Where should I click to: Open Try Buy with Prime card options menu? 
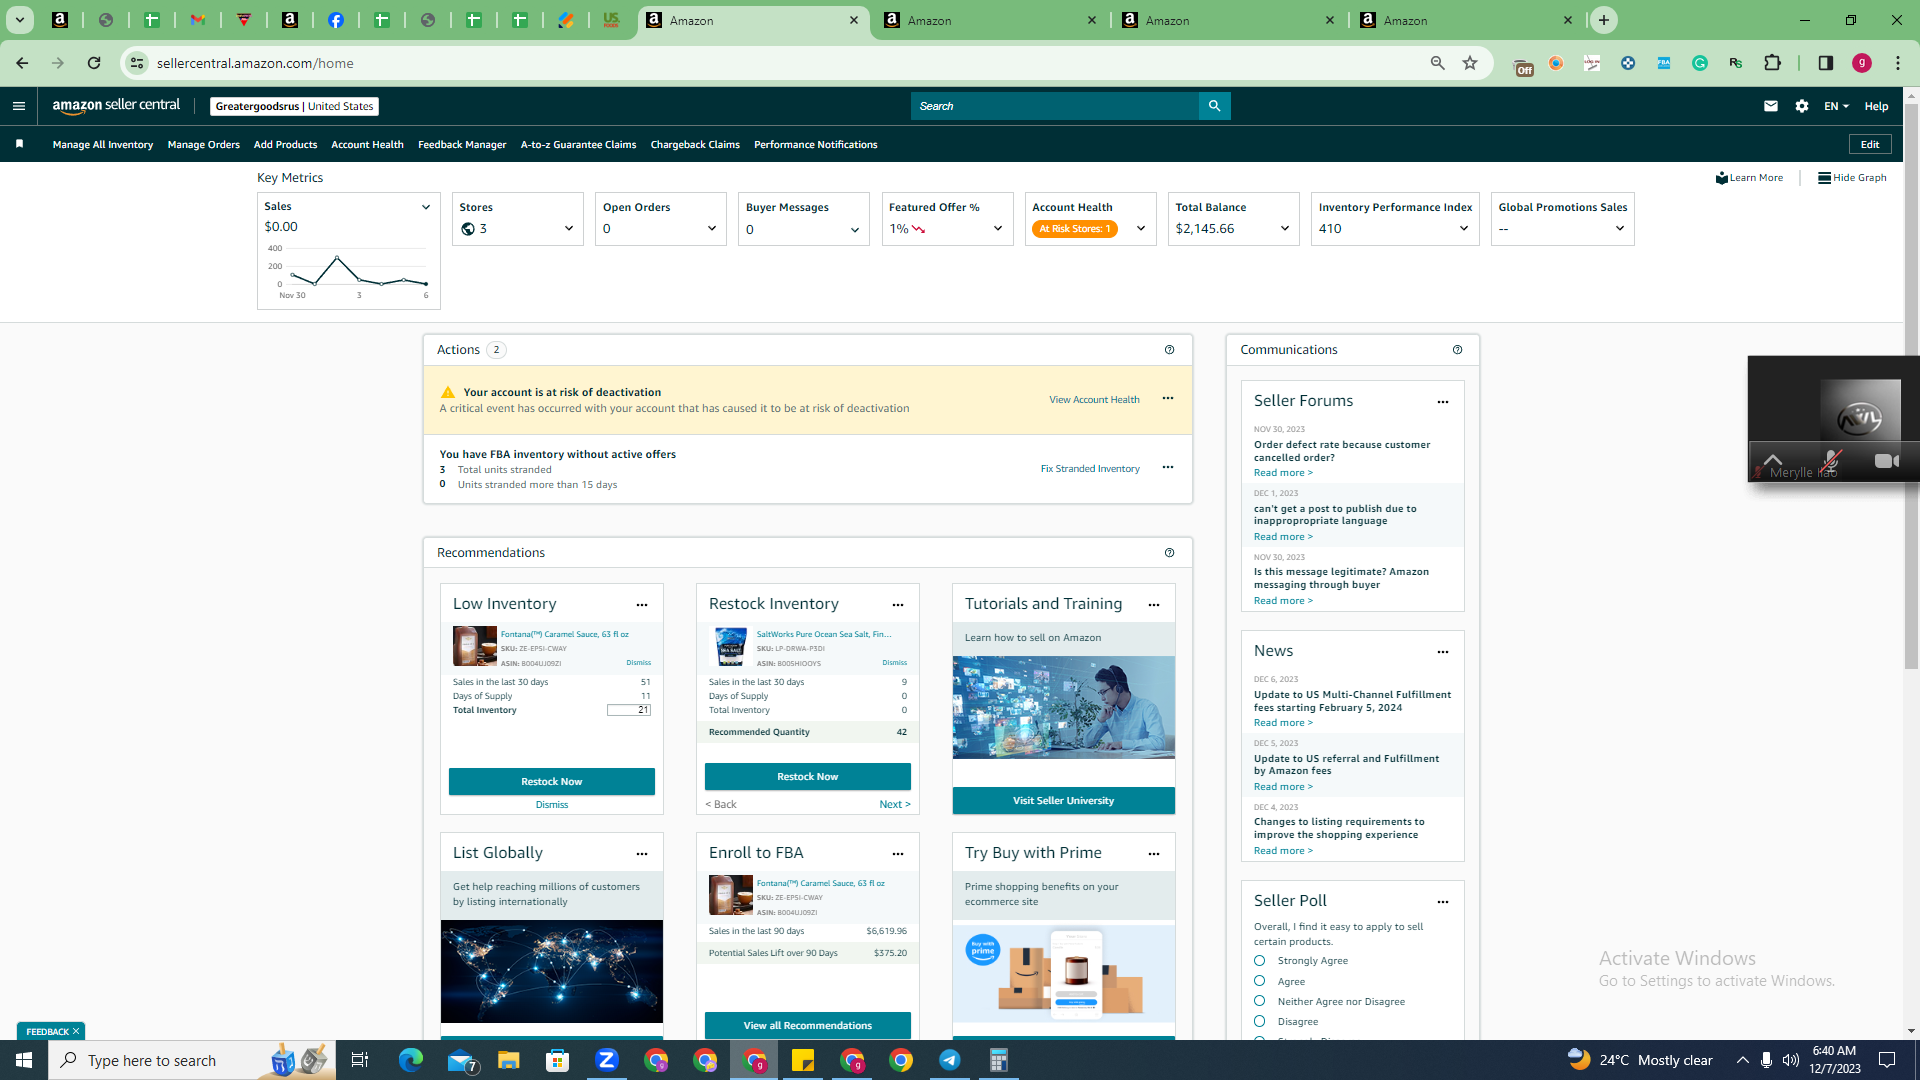click(1154, 854)
